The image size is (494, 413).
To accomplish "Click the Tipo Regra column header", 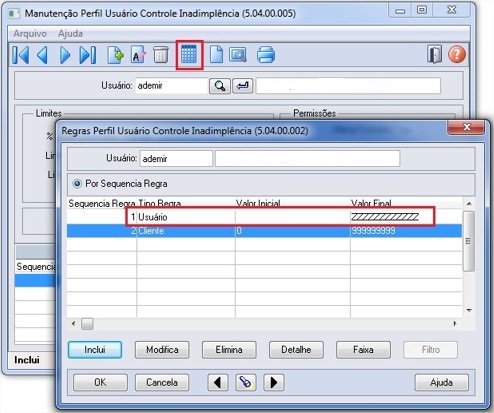I will pyautogui.click(x=186, y=203).
